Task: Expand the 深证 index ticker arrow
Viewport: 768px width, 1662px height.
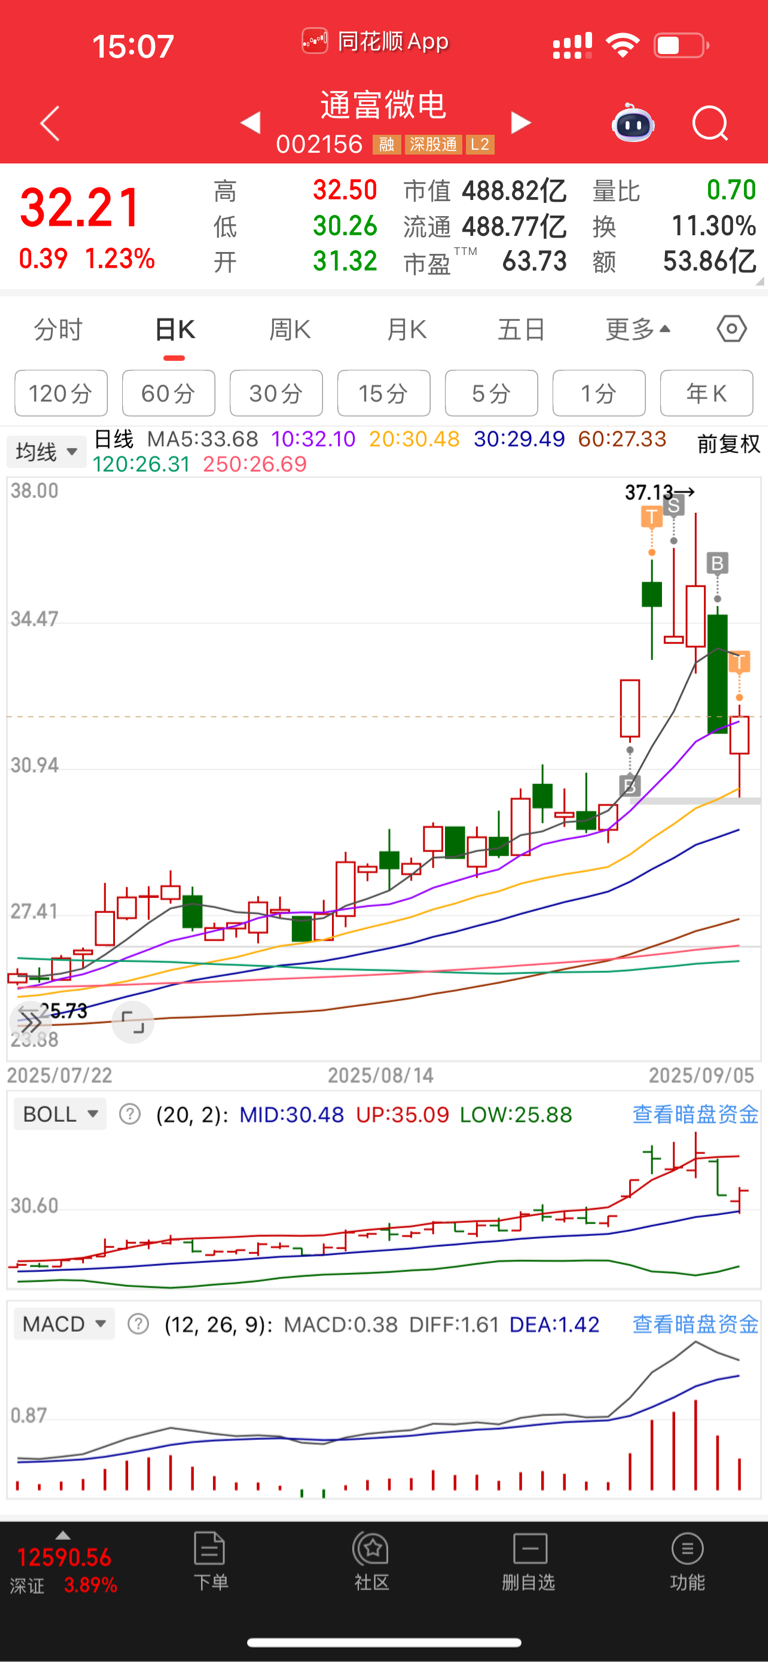Action: click(63, 1535)
